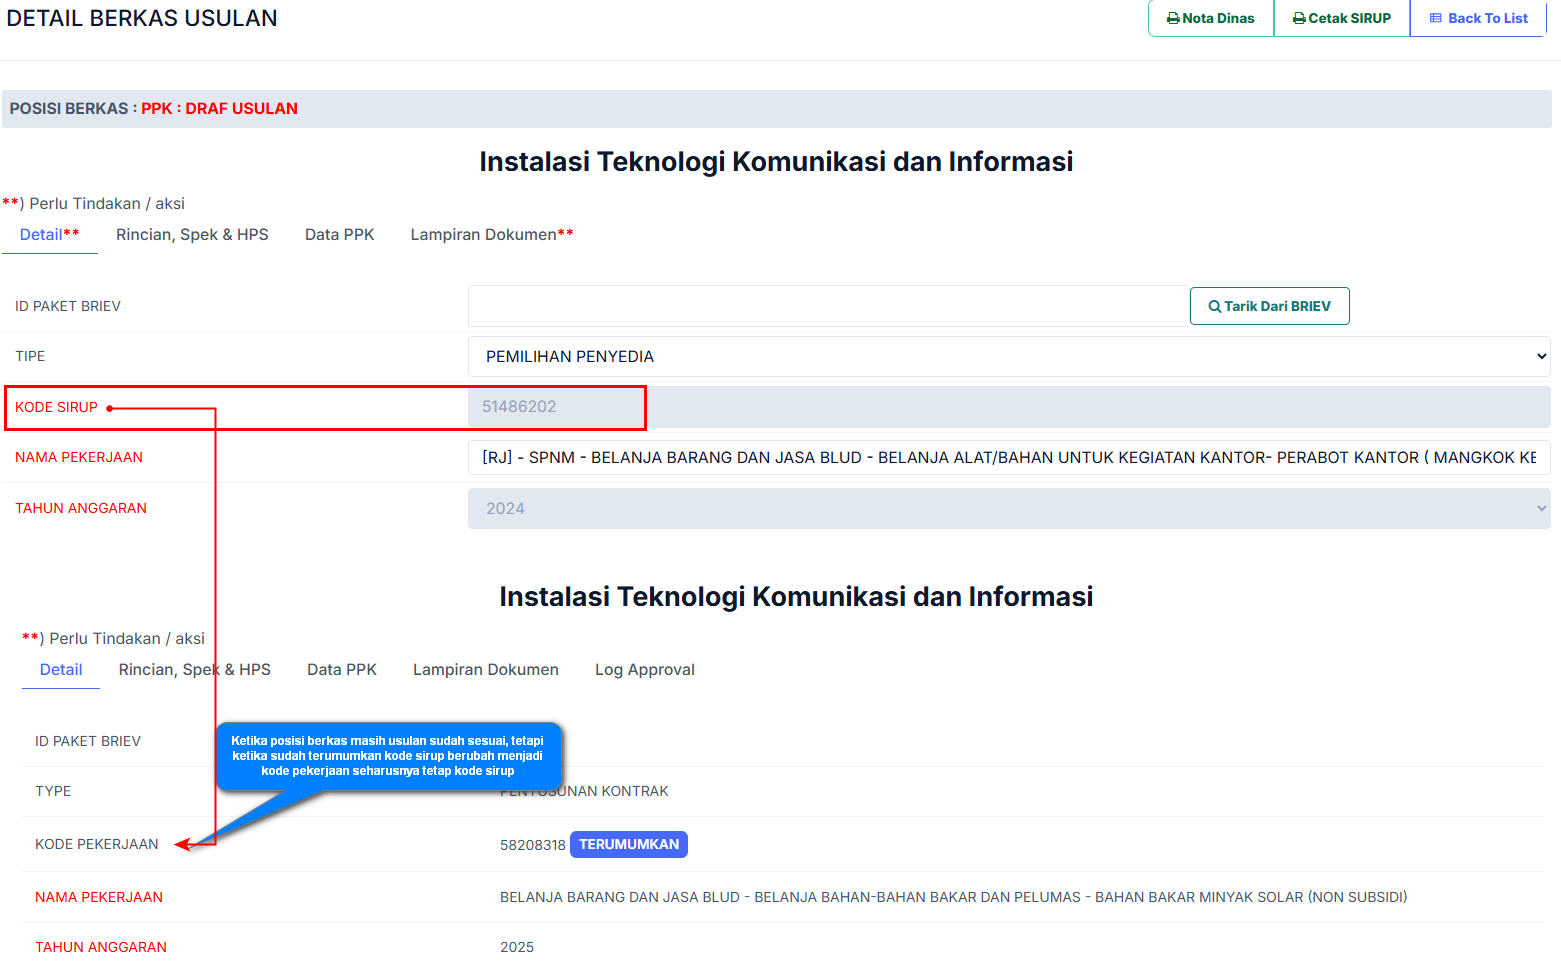Image resolution: width=1561 pixels, height=978 pixels.
Task: Switch to the upper Rincian, Spek & HPS tab
Action: 192,235
